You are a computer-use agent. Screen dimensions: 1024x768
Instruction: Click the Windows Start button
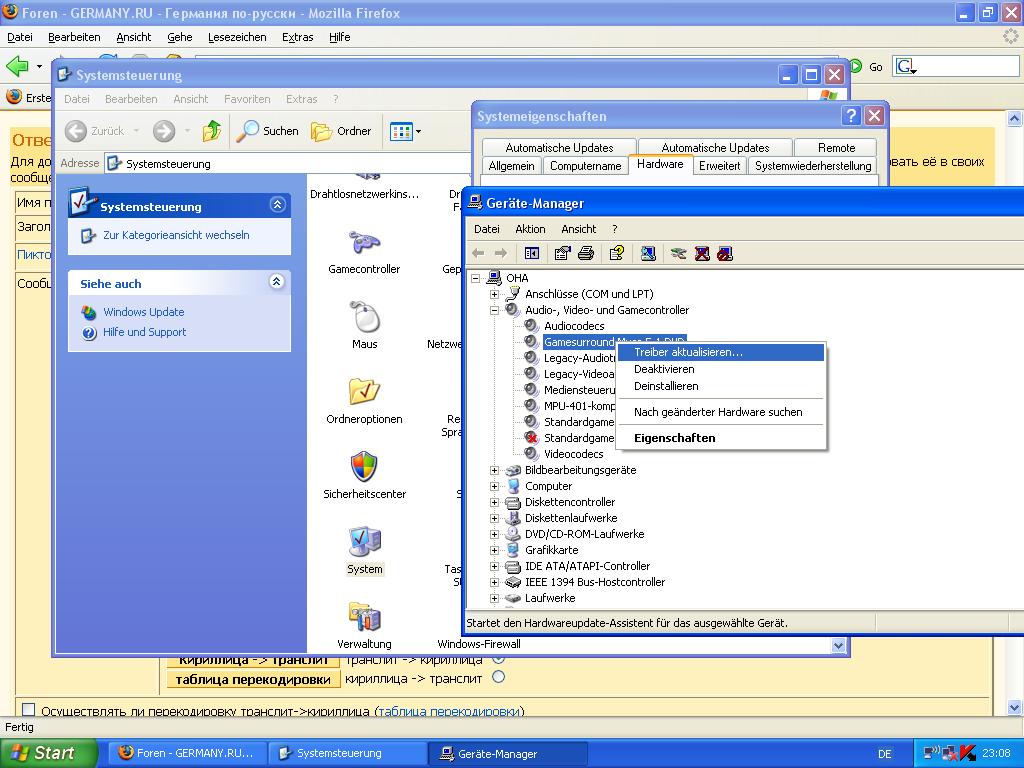coord(48,753)
